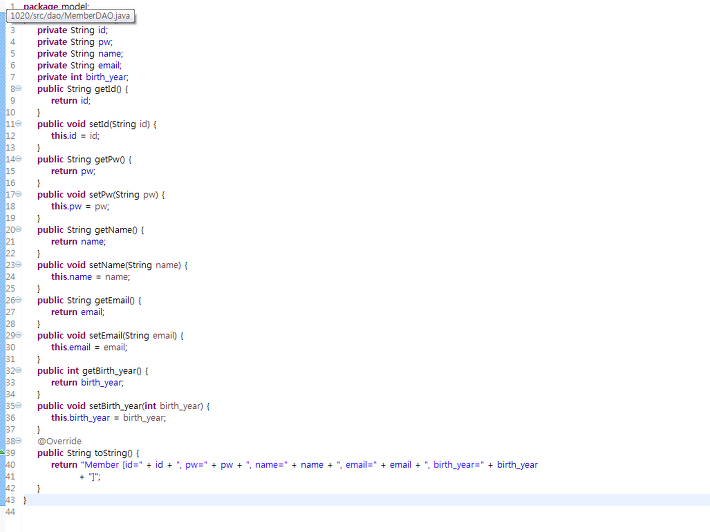Collapse the getPw() method fold marker
This screenshot has height=532, width=710.
click(x=19, y=159)
